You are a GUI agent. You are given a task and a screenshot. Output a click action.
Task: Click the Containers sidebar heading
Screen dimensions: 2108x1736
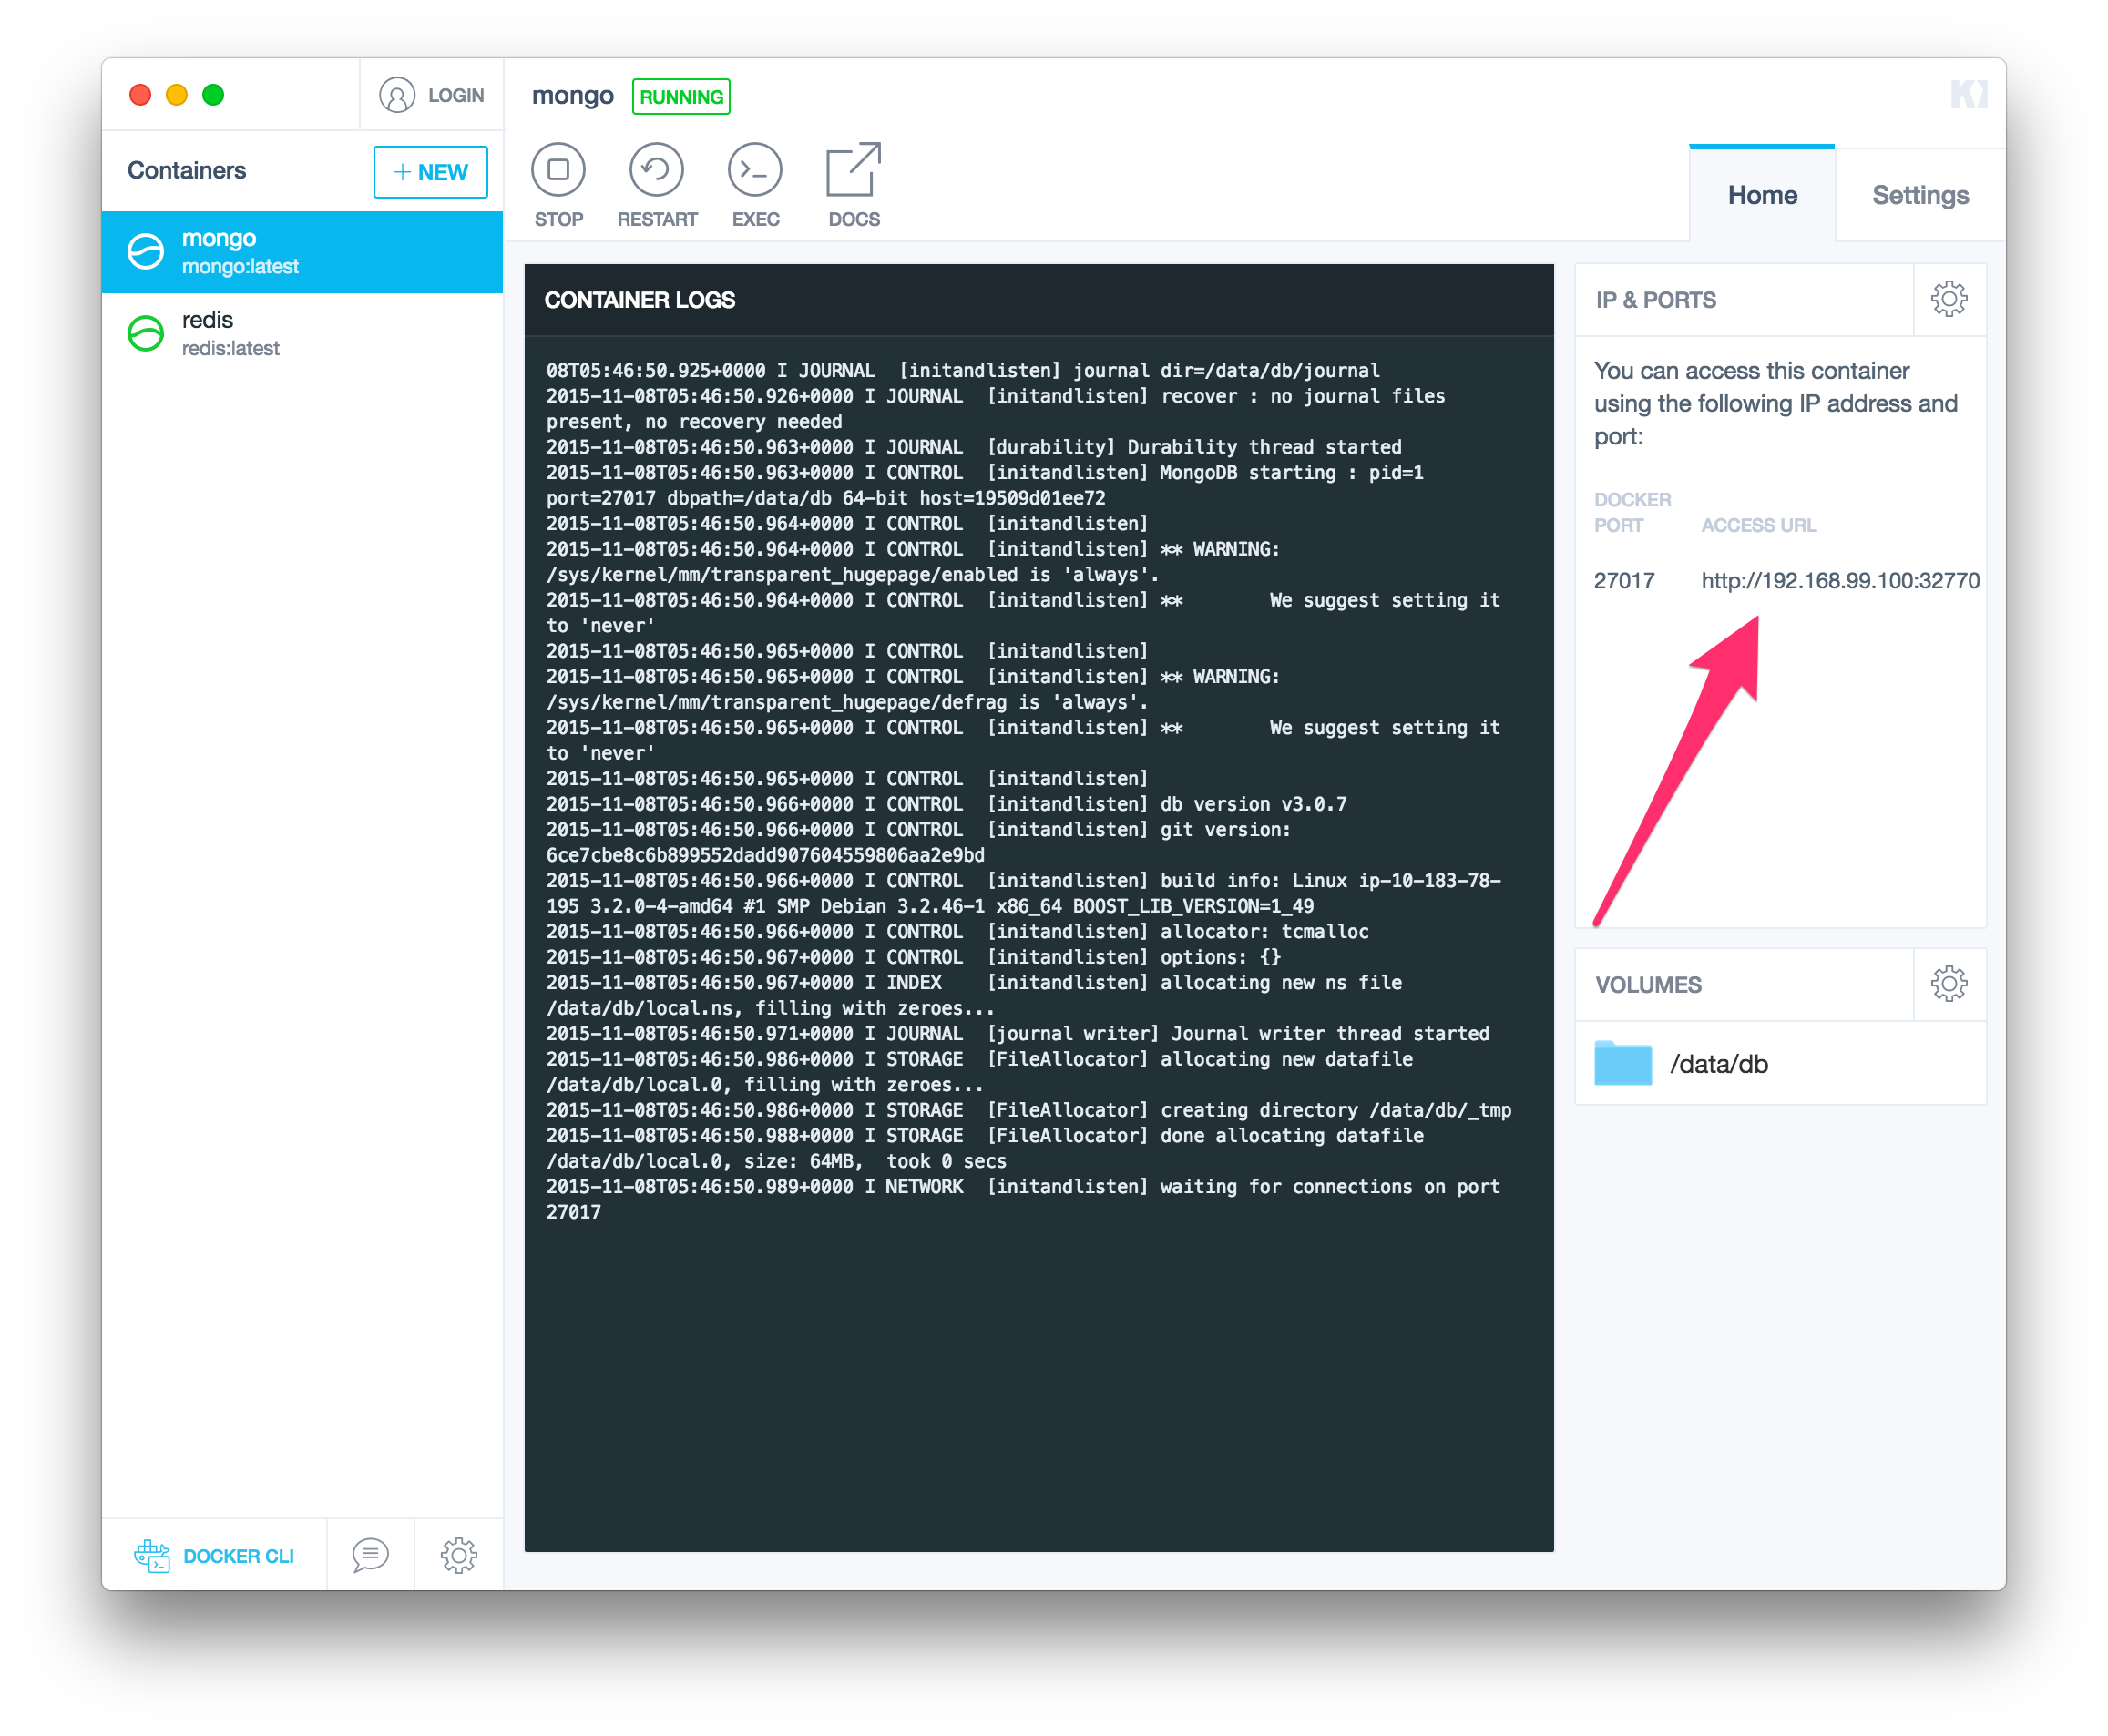(x=186, y=170)
